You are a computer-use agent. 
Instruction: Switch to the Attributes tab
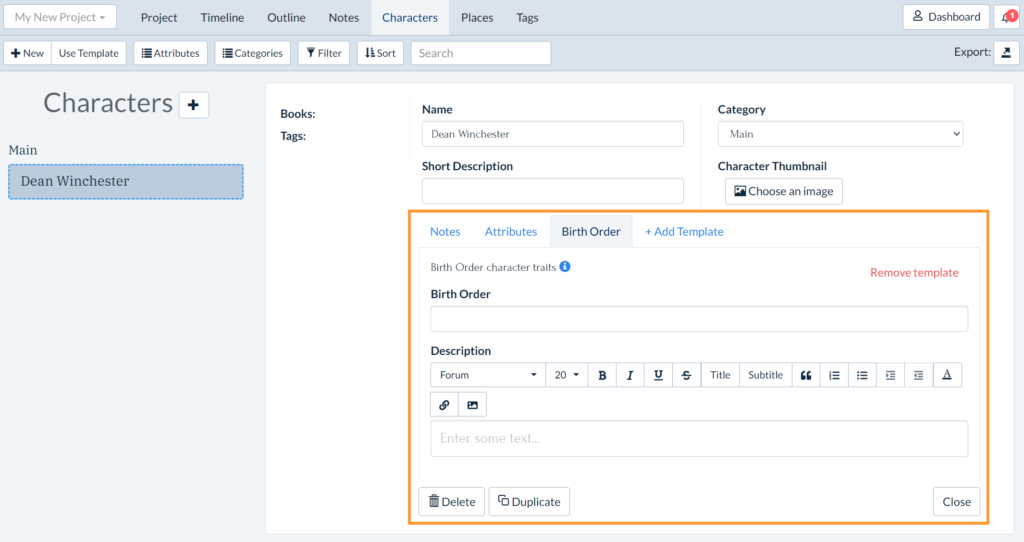(x=511, y=231)
